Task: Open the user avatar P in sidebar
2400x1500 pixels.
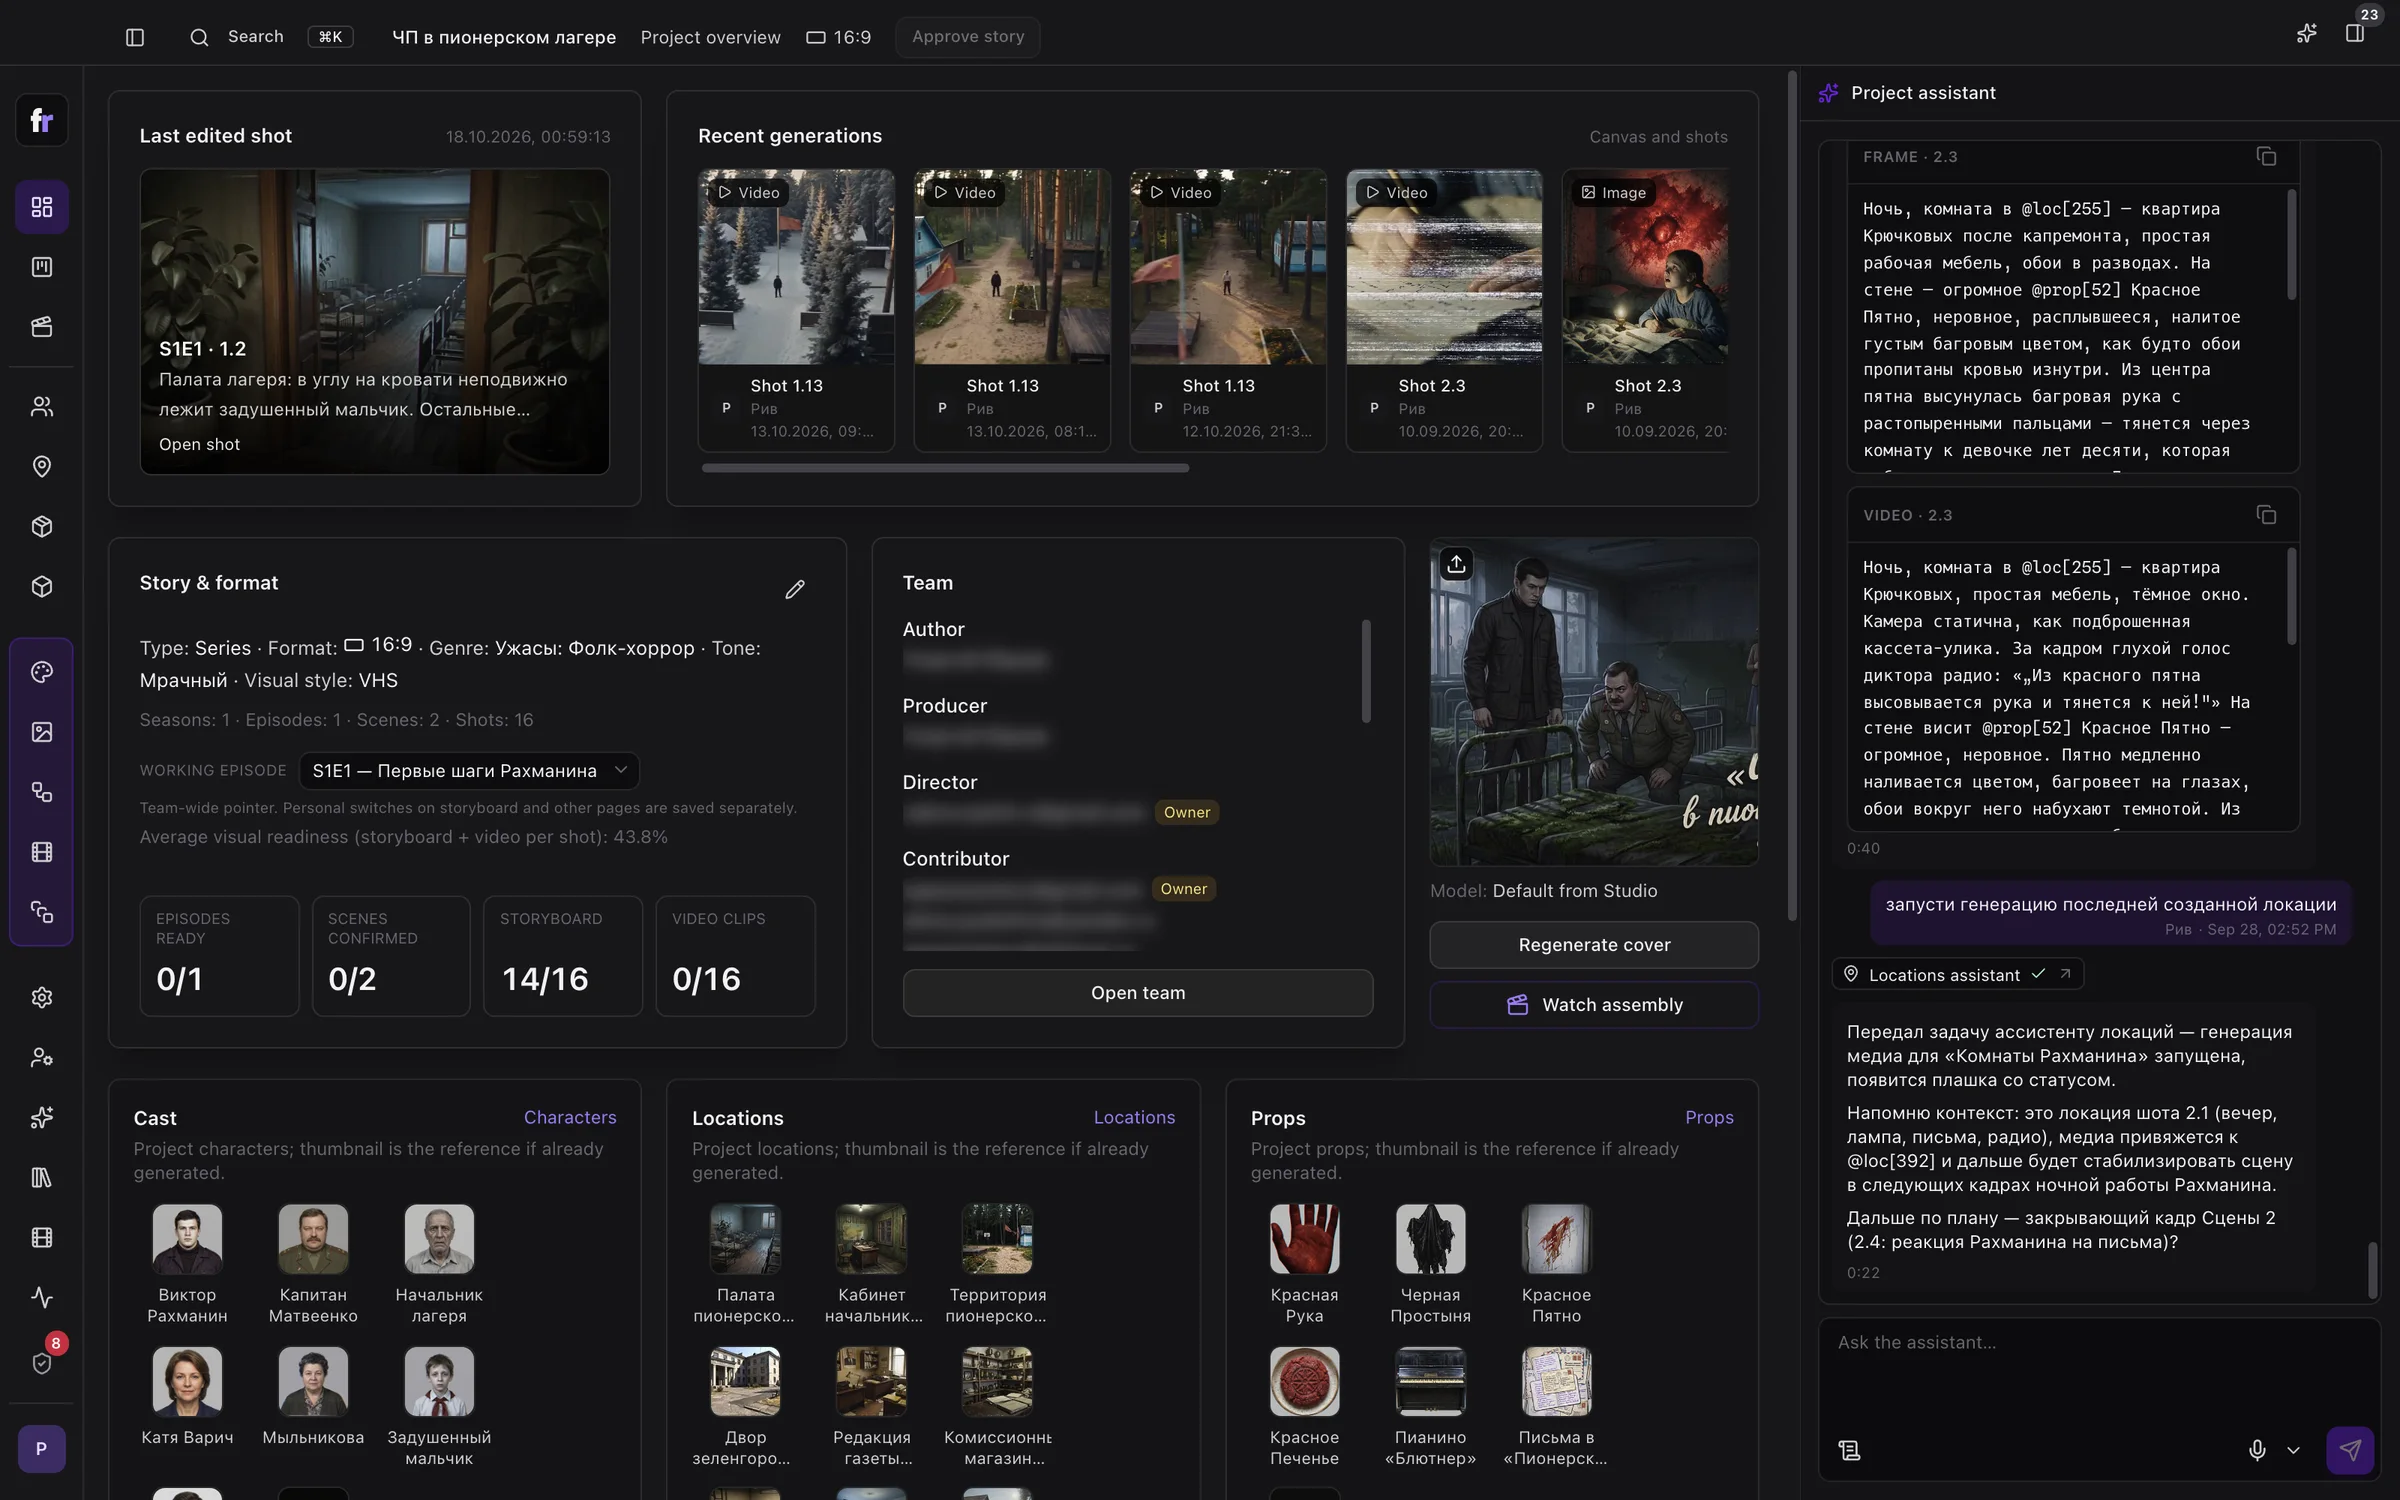Action: [x=42, y=1448]
